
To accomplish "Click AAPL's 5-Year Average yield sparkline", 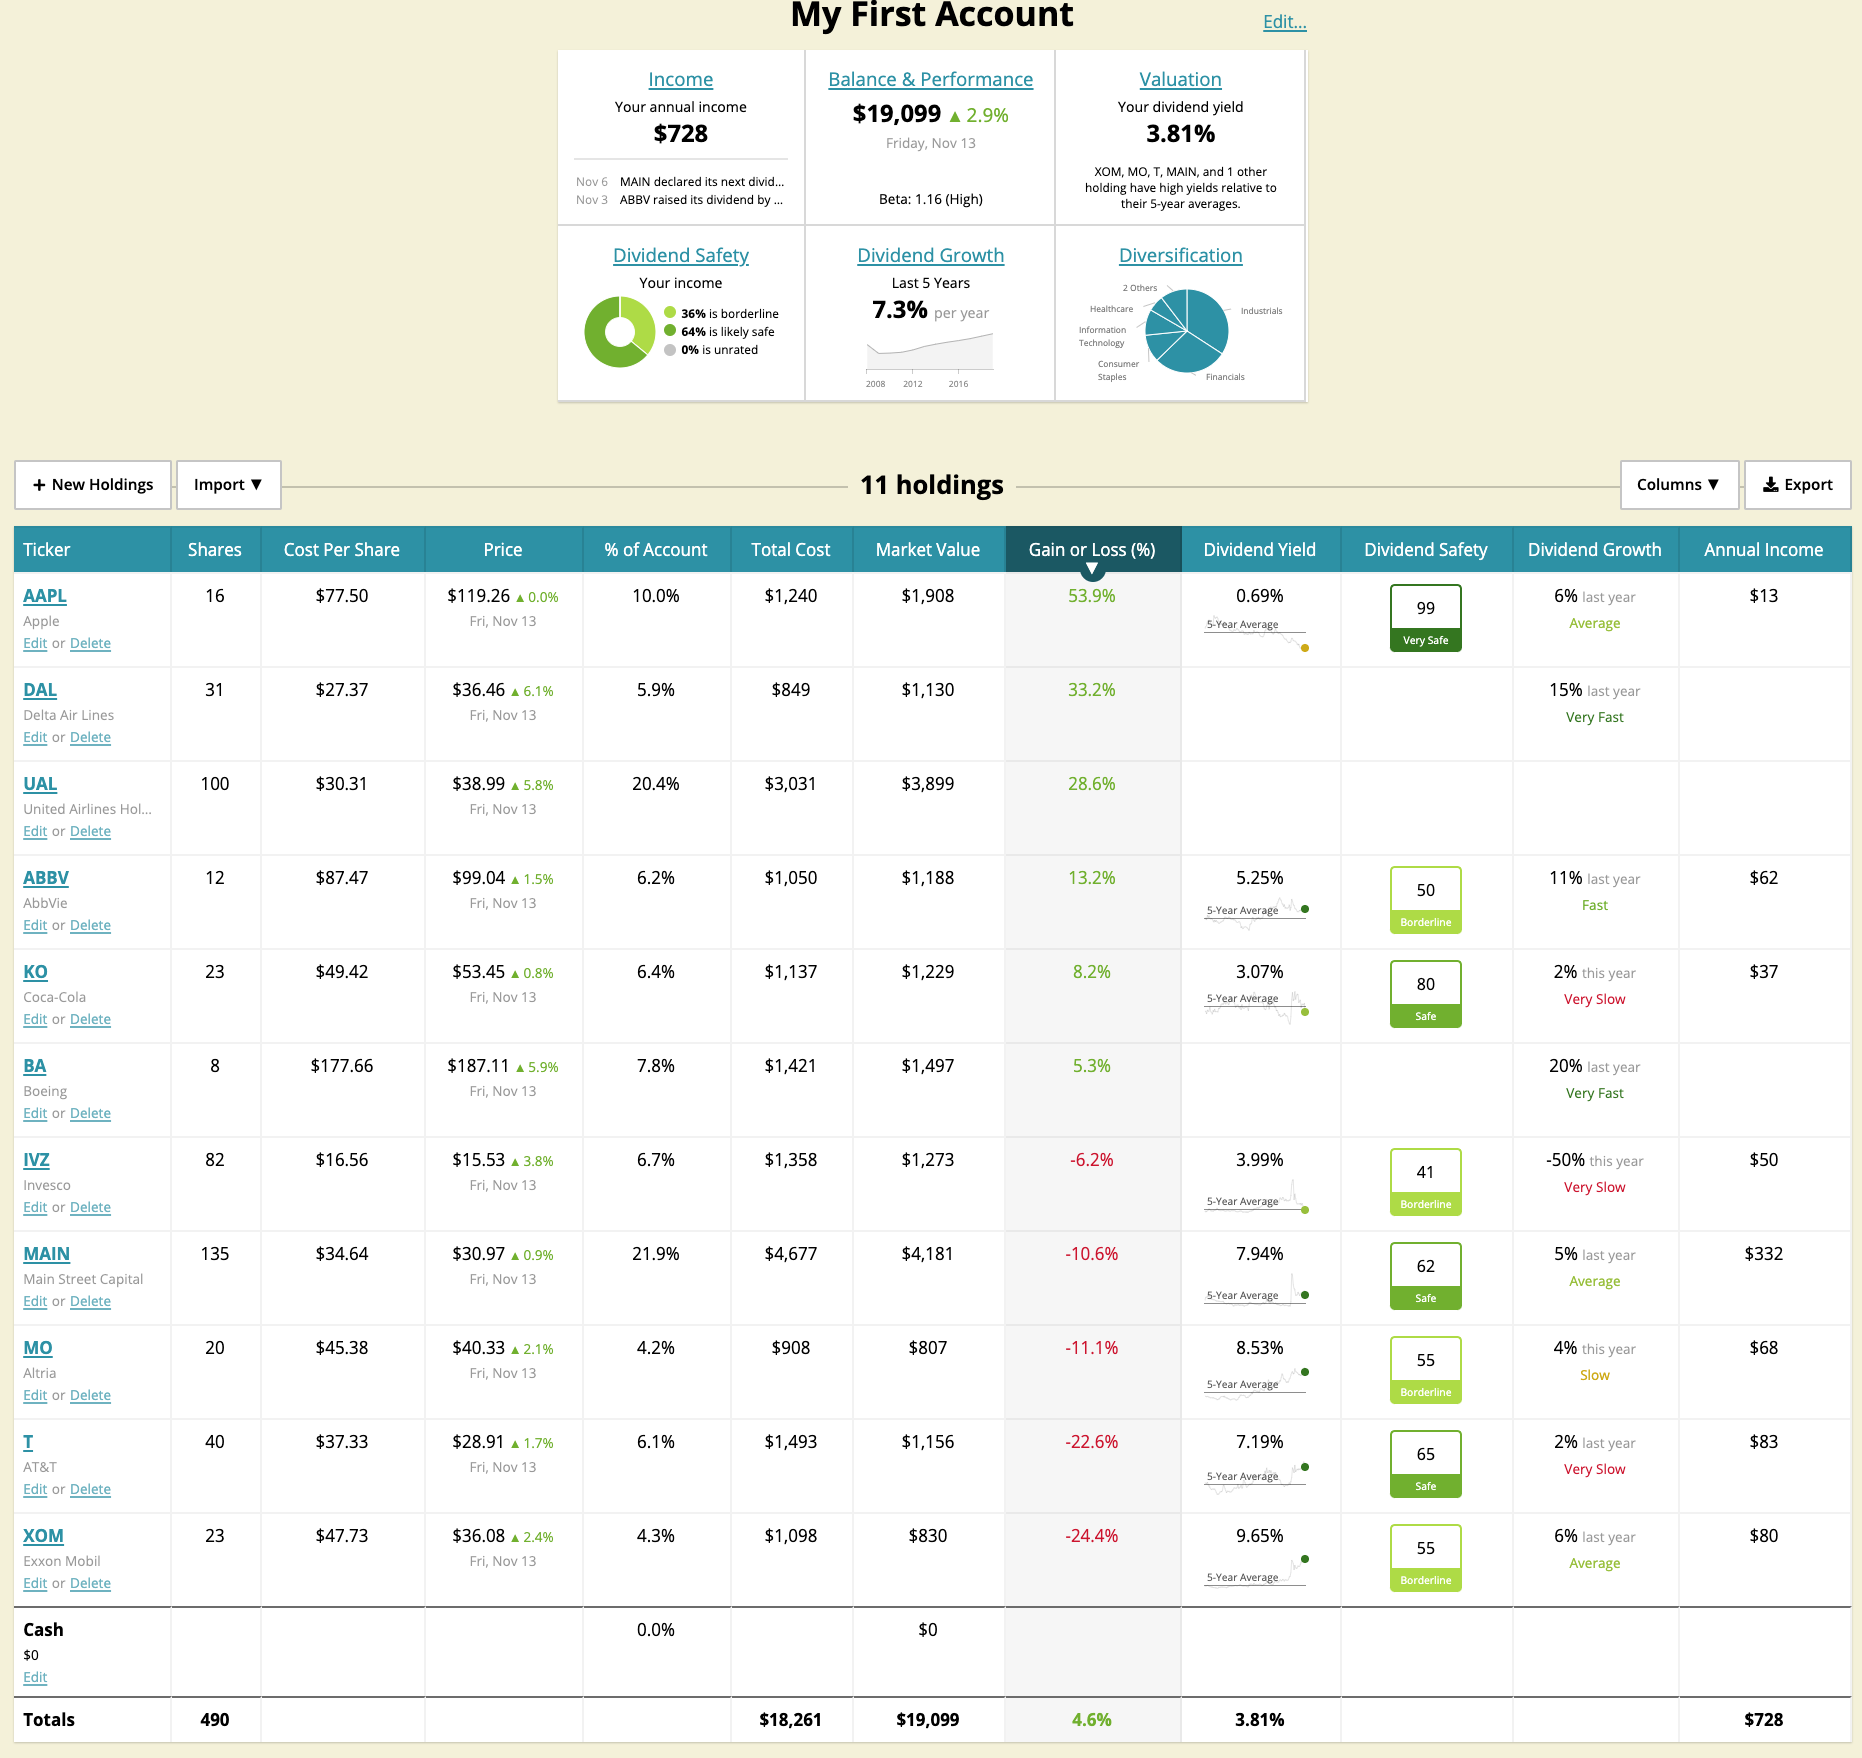I will pos(1257,634).
